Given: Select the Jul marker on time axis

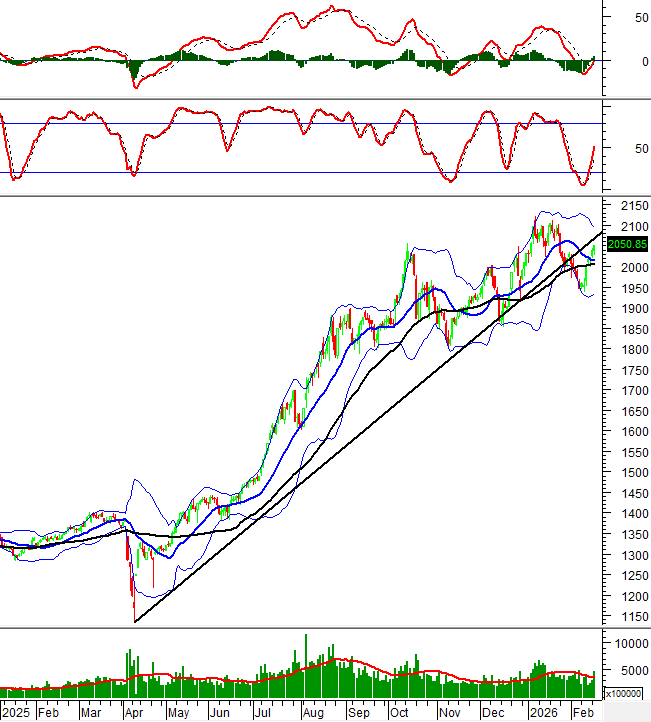Looking at the screenshot, I should point(263,714).
